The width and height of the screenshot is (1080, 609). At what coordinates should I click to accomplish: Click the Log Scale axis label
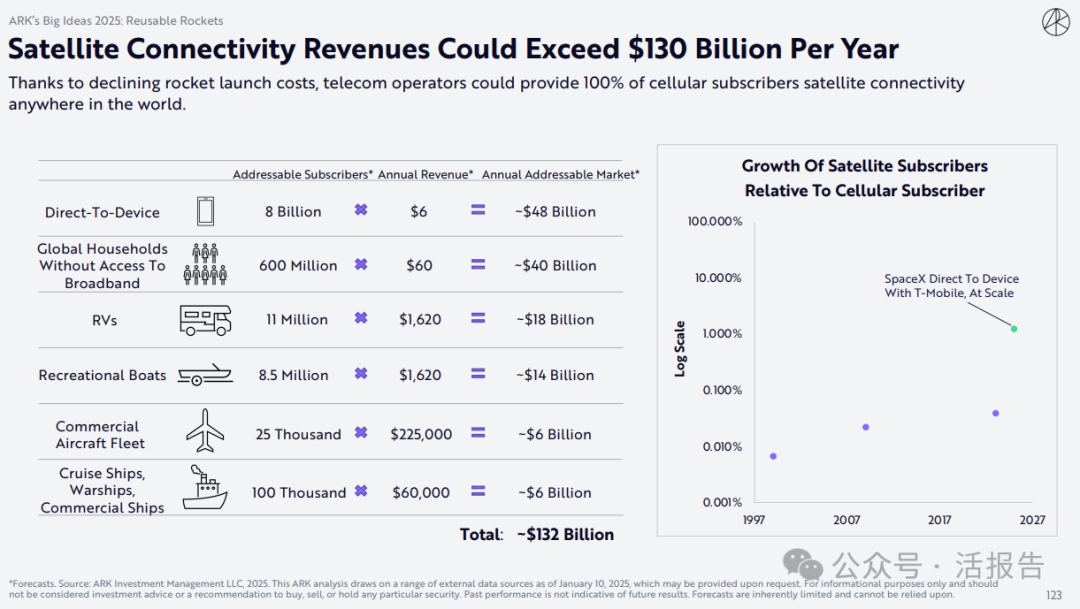[x=680, y=348]
